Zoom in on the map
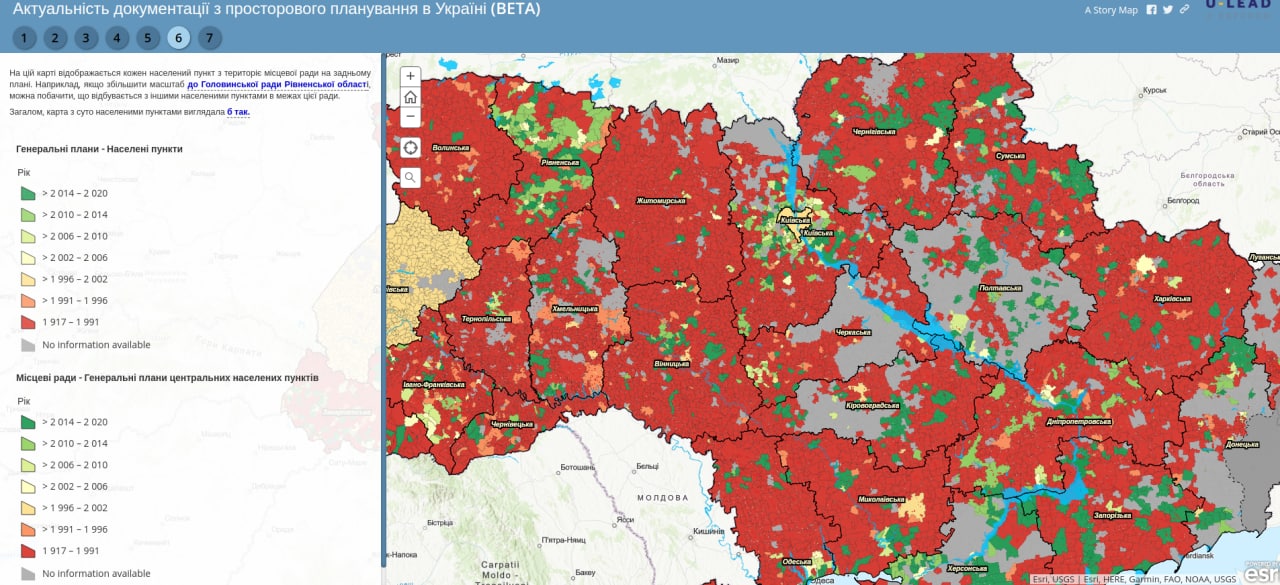1280x585 pixels. [x=410, y=76]
